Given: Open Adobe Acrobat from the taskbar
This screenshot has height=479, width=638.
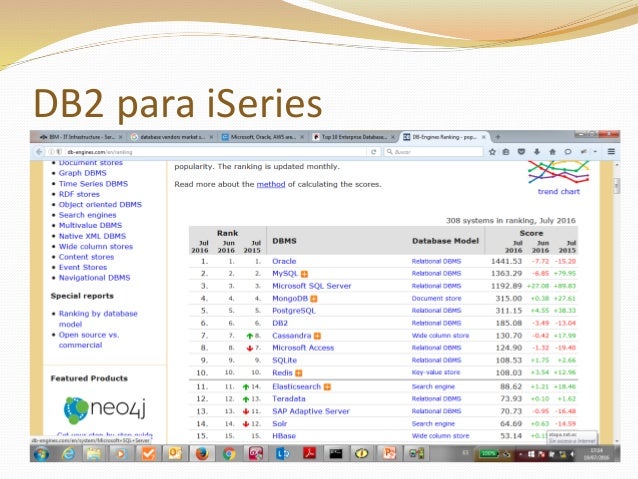Looking at the screenshot, I should pyautogui.click(x=309, y=453).
